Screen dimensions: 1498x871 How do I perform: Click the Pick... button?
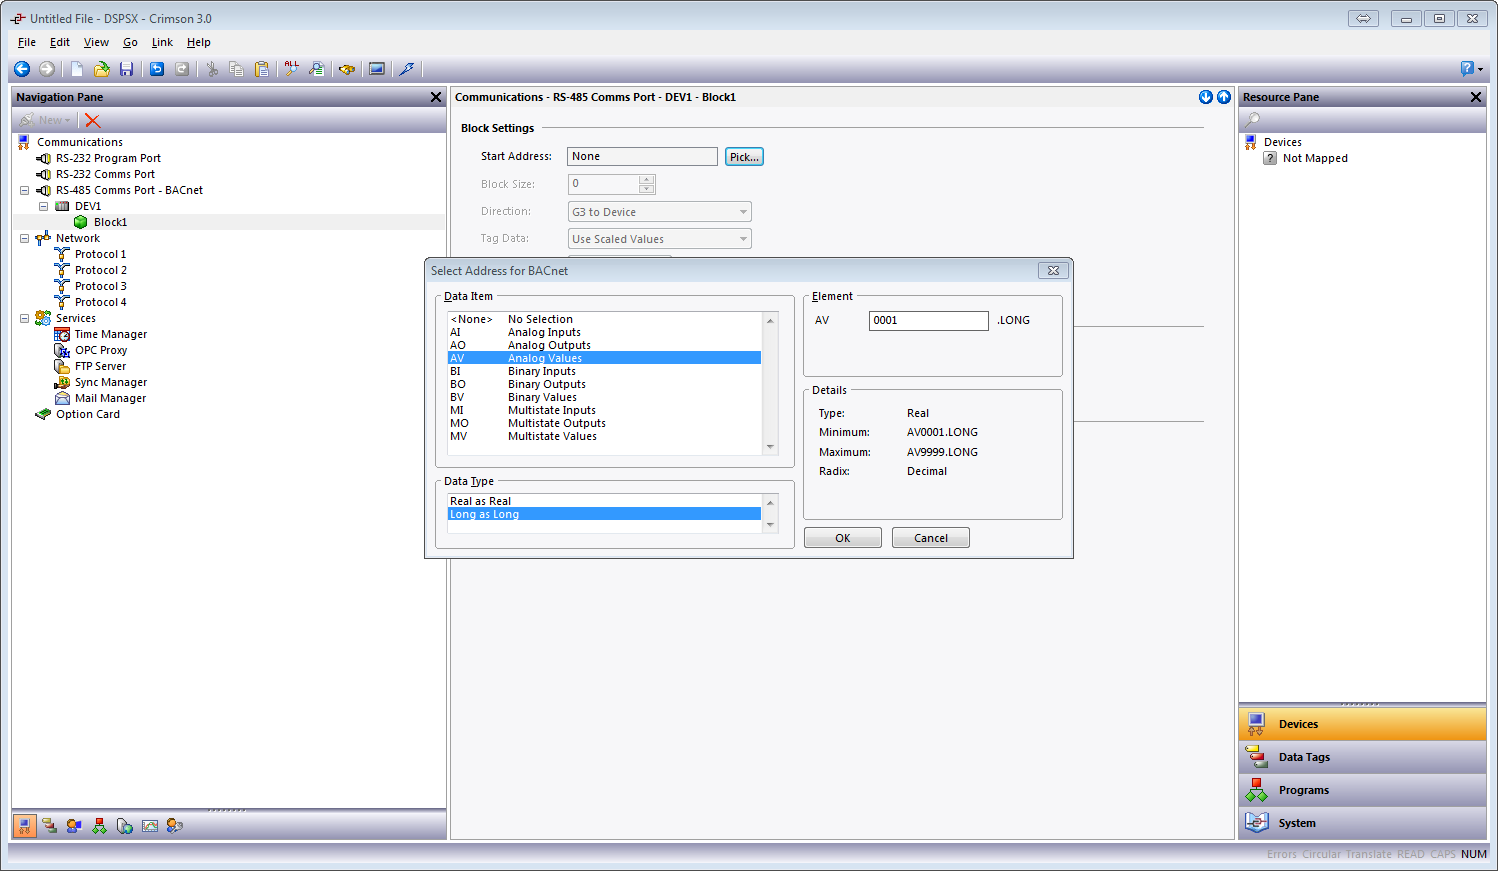[744, 157]
